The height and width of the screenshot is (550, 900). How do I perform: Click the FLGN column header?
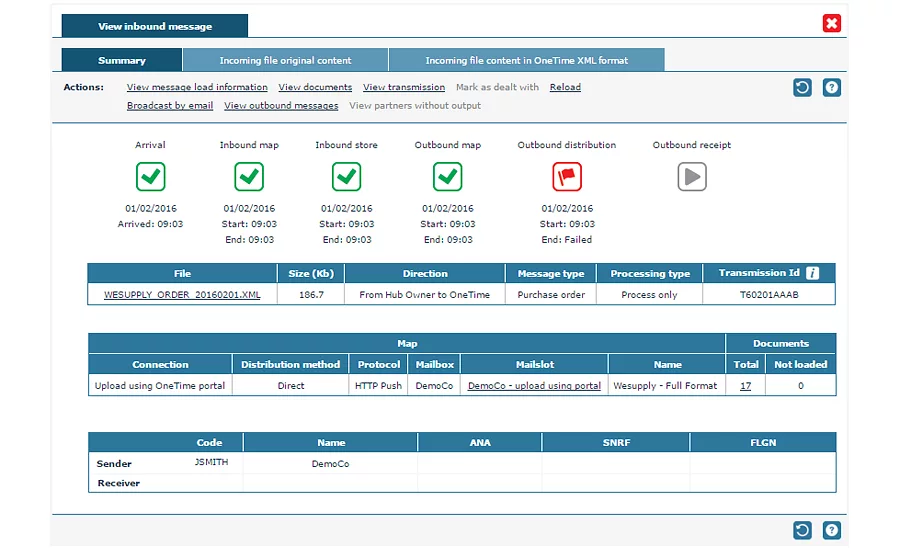pos(763,443)
